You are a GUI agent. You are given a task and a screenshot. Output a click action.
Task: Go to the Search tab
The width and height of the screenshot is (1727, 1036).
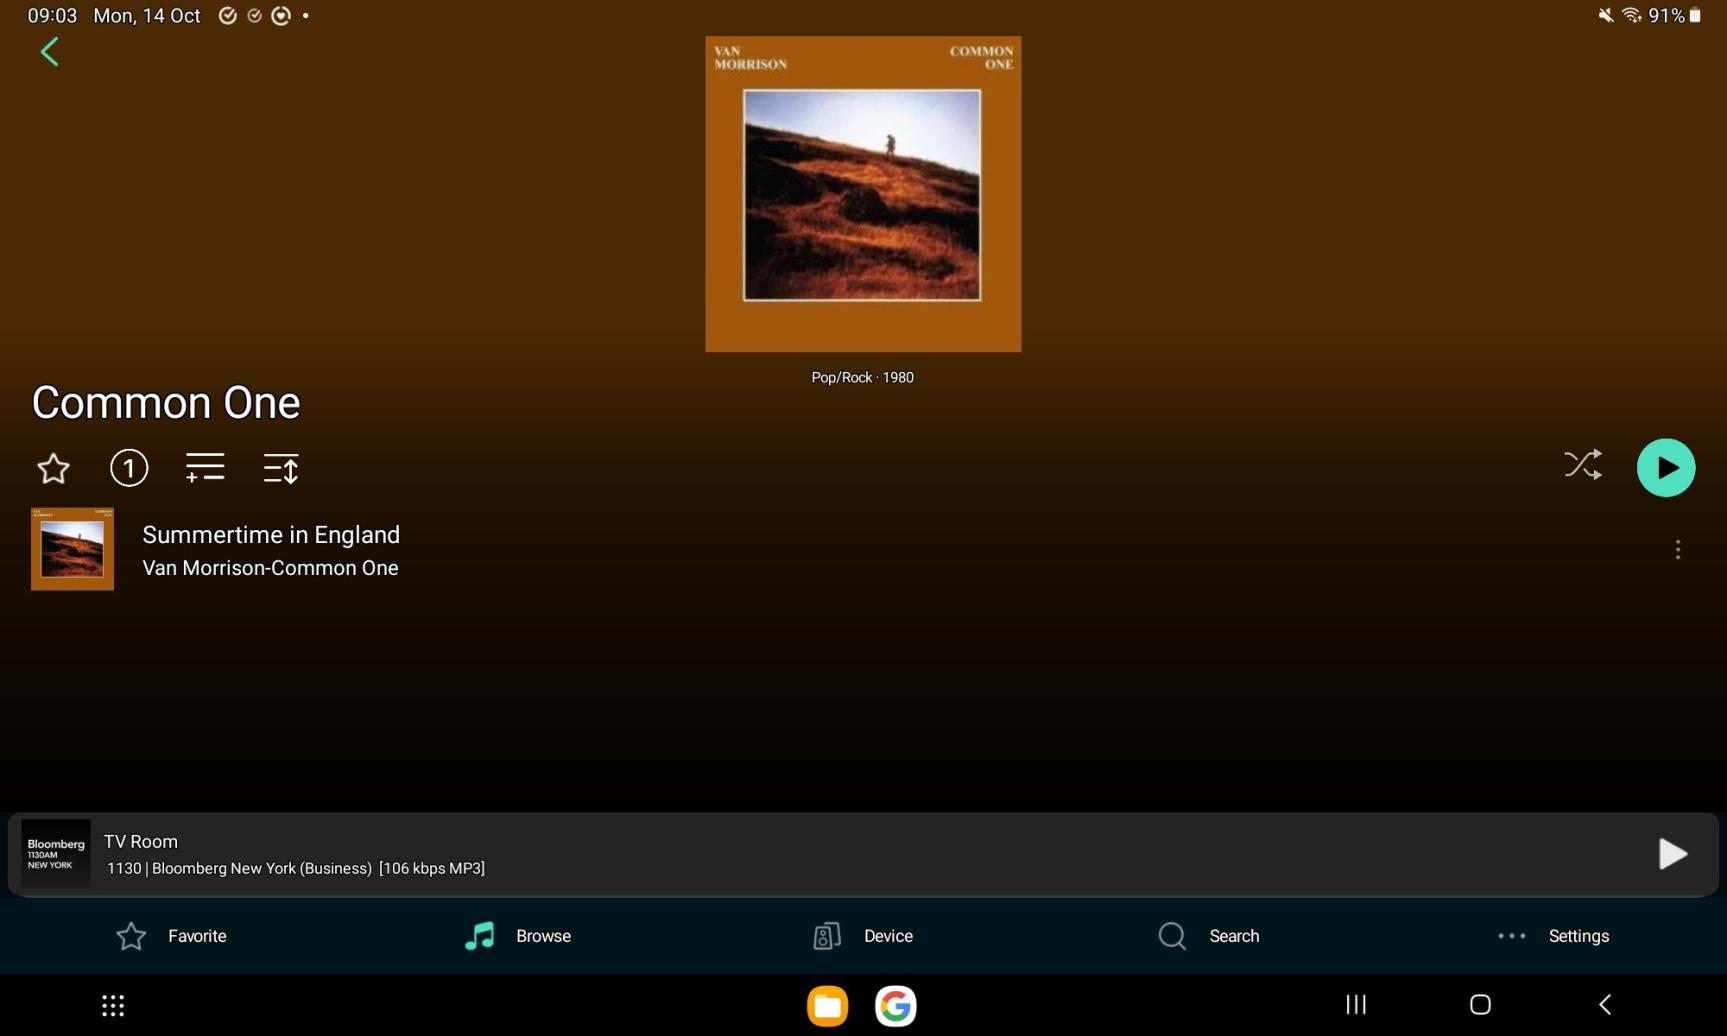[1208, 936]
